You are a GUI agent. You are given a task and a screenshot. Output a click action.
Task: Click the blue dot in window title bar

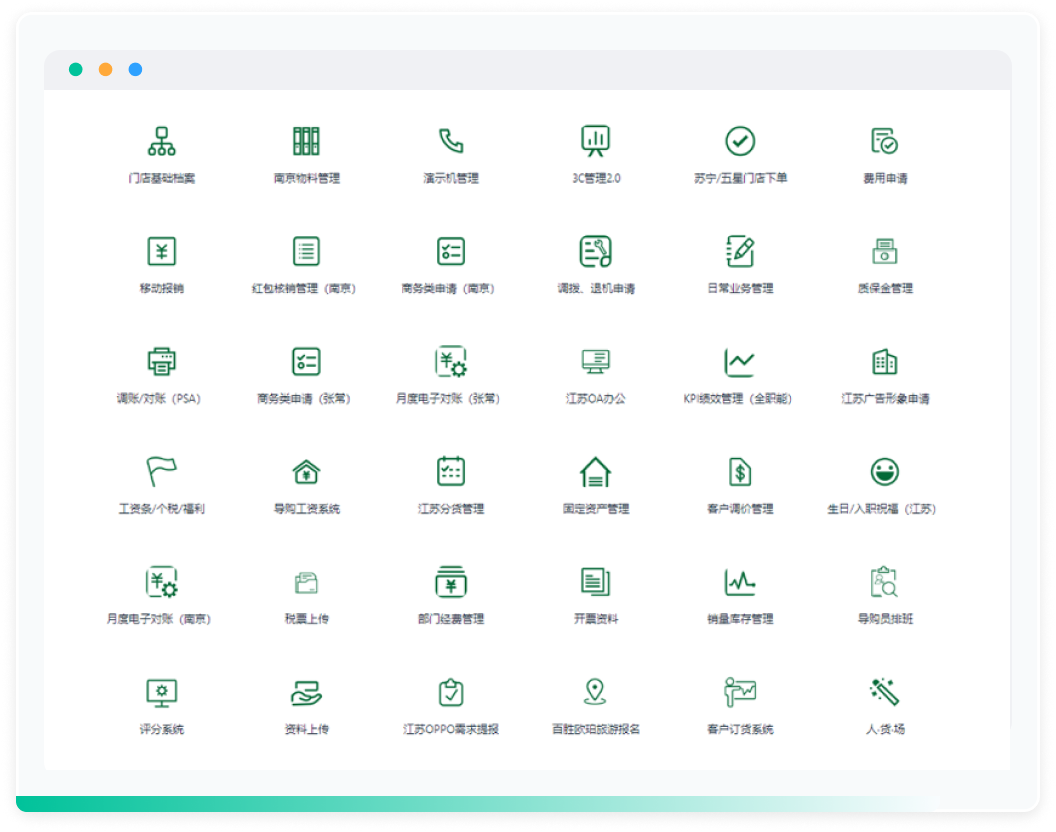pyautogui.click(x=135, y=69)
